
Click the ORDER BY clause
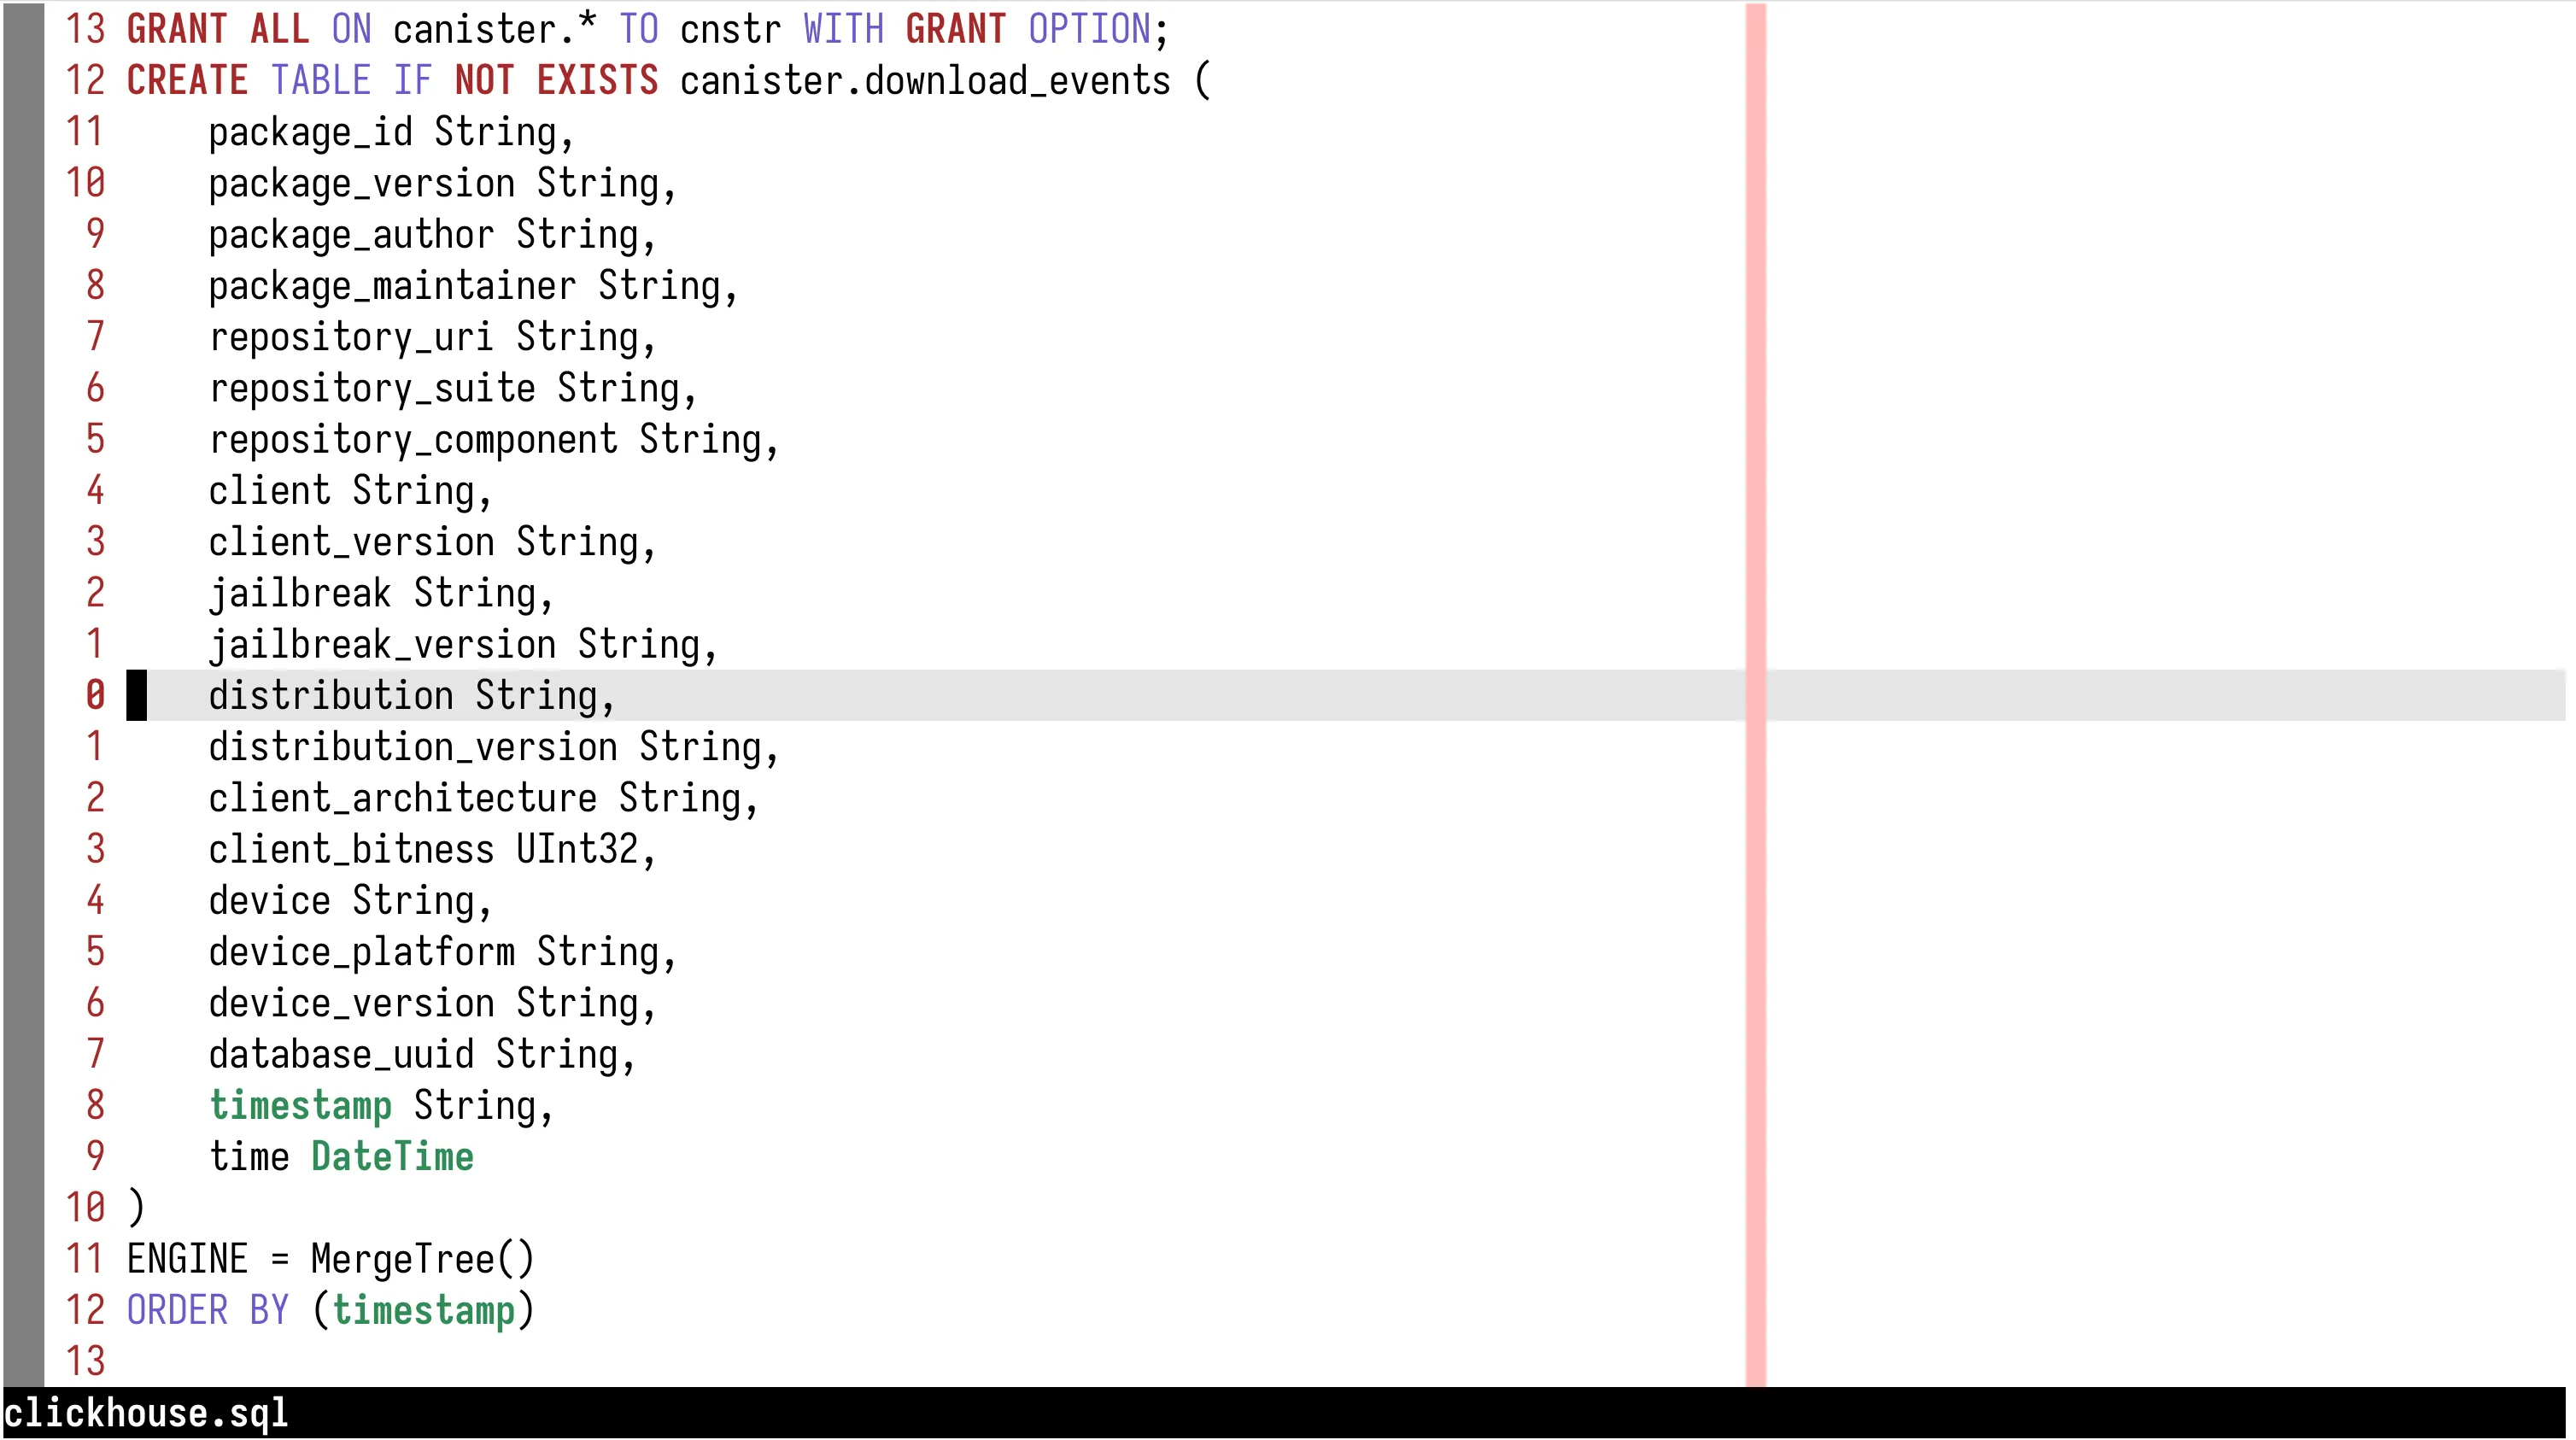[205, 1310]
